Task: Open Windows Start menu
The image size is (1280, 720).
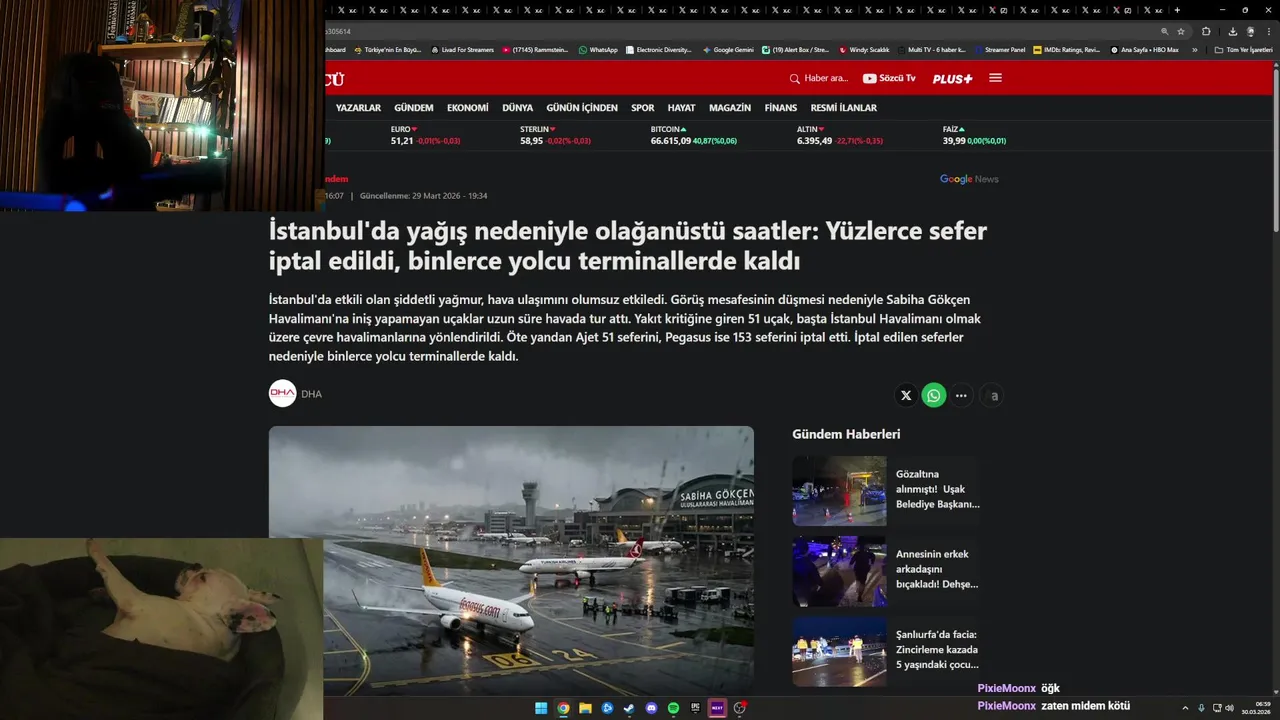Action: [x=541, y=708]
